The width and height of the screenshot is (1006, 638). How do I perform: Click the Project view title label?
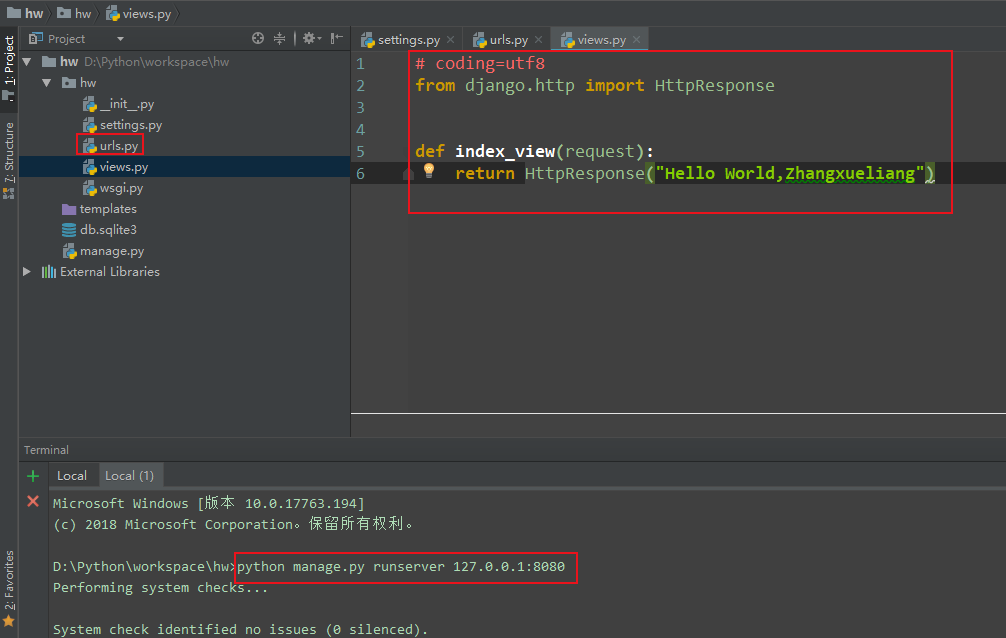(66, 39)
